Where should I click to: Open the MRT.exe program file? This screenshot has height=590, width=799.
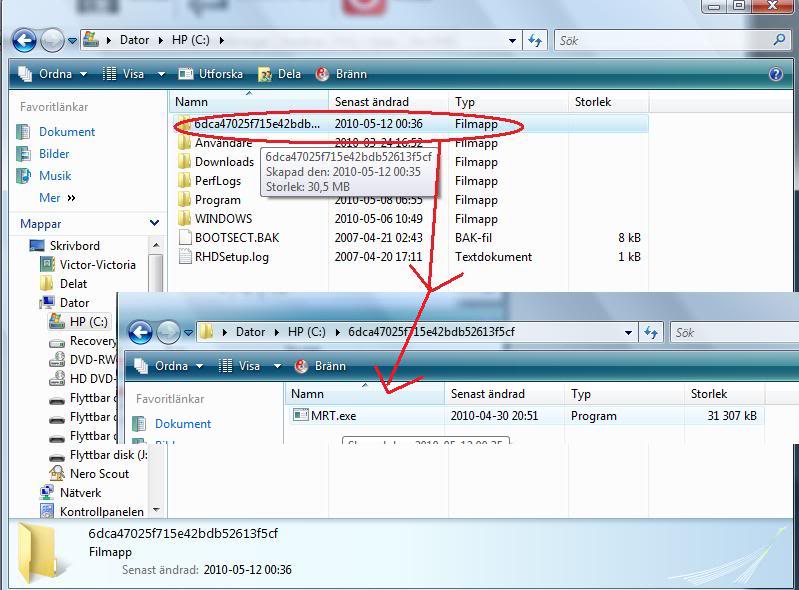click(332, 416)
